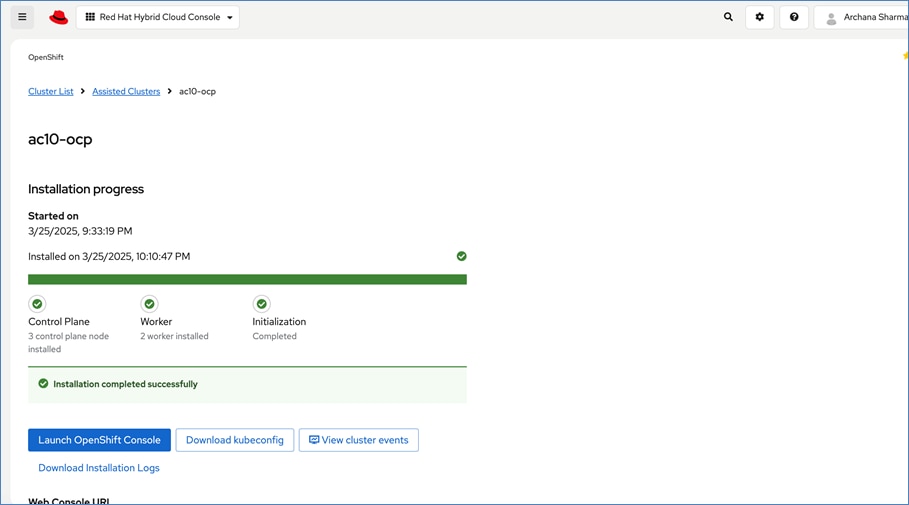Screen dimensions: 909x505
Task: Click '2 worker installed' text
Action: [x=174, y=336]
